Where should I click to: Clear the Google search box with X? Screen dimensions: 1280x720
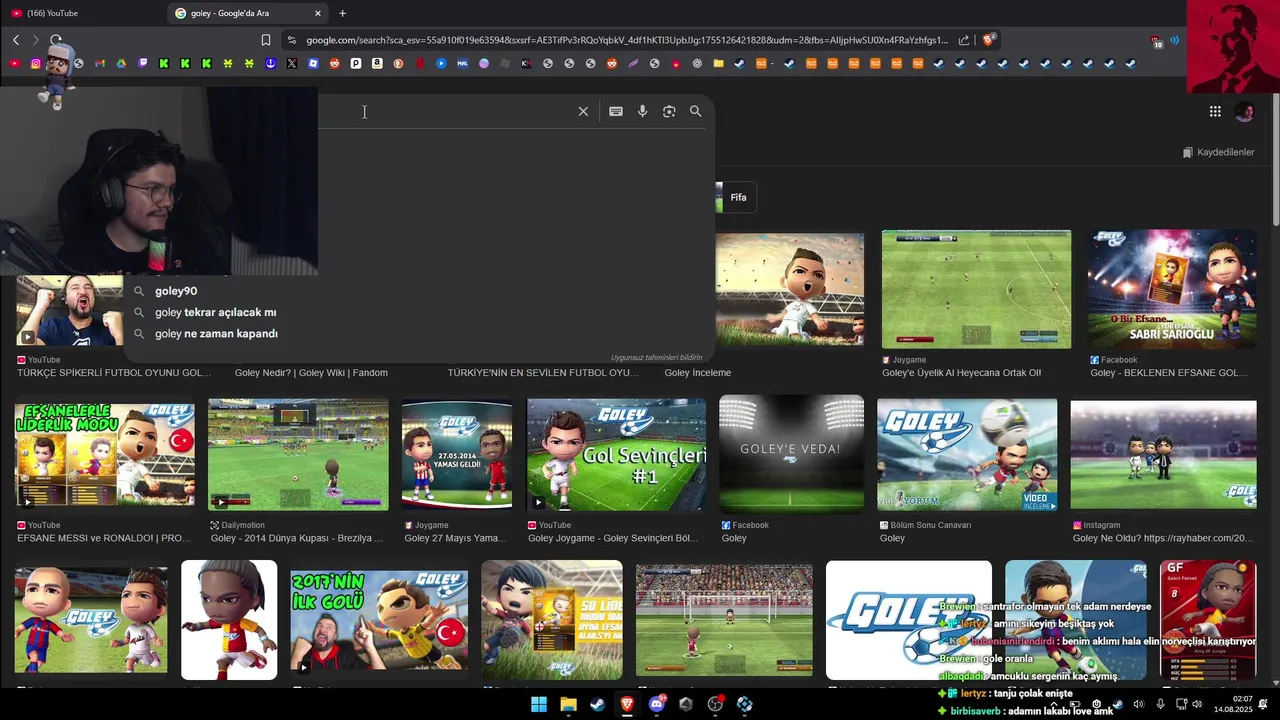point(583,111)
